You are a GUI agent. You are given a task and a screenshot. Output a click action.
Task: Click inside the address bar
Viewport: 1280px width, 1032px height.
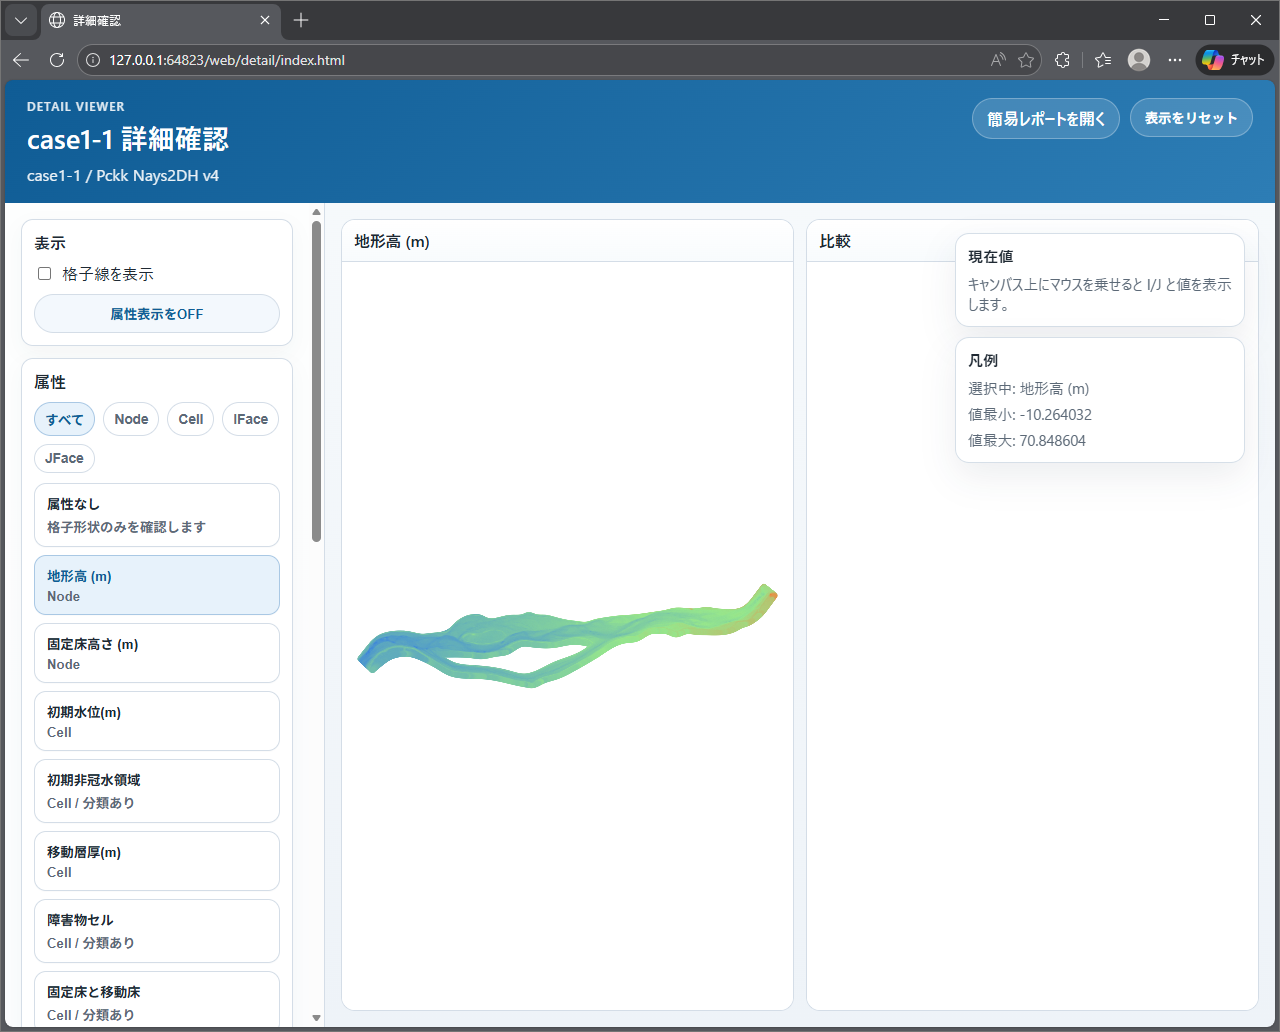pyautogui.click(x=400, y=60)
